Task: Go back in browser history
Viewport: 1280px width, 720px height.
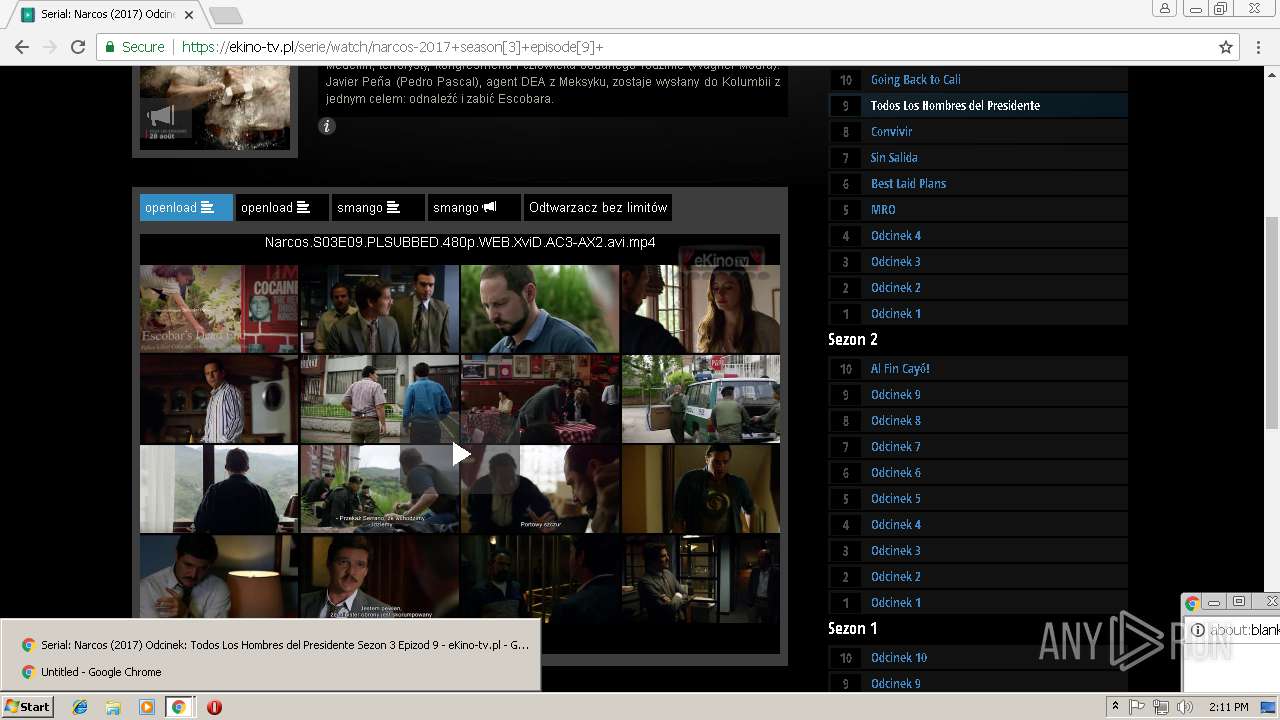Action: pos(22,47)
